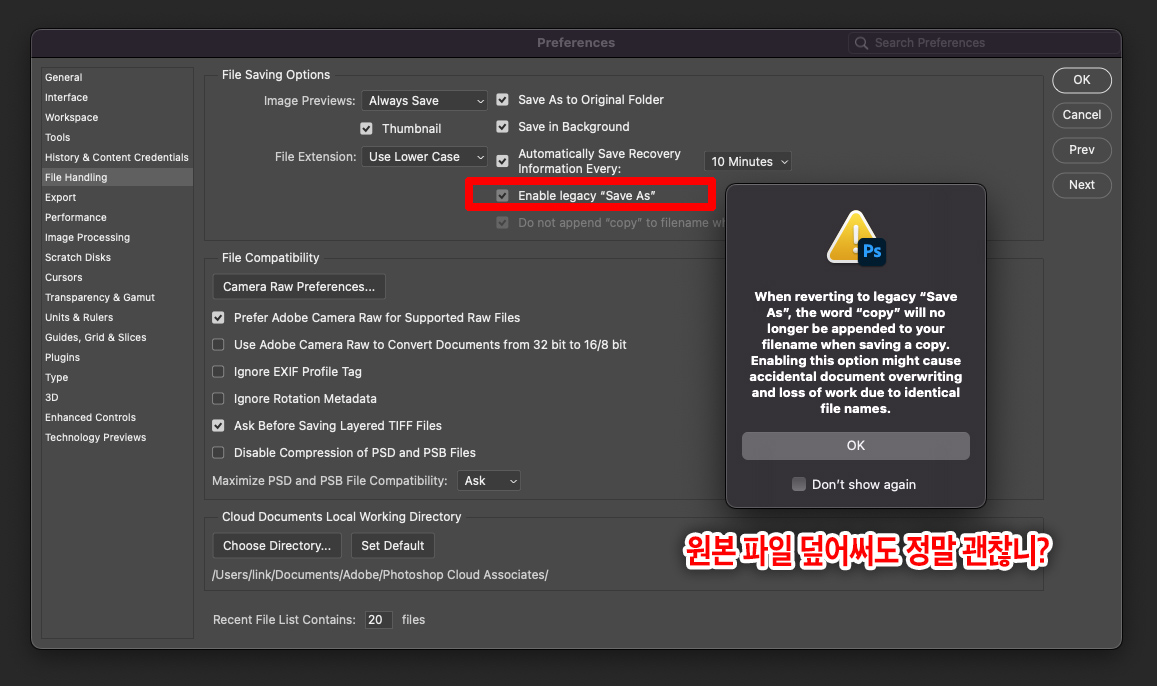Screen dimensions: 1157x686
Task: Toggle Ask Before Saving Layered TIFF Files
Action: 218,426
